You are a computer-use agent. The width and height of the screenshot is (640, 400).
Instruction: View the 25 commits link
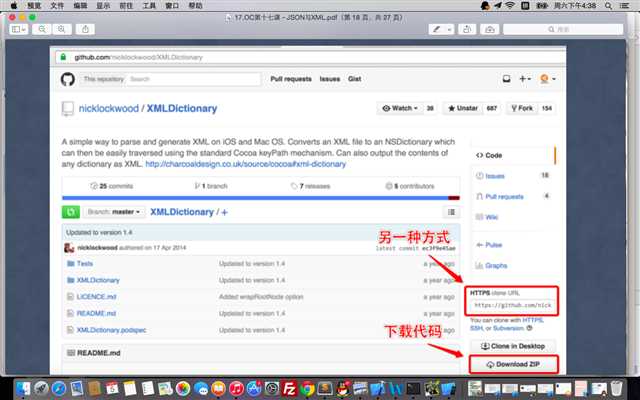112,186
